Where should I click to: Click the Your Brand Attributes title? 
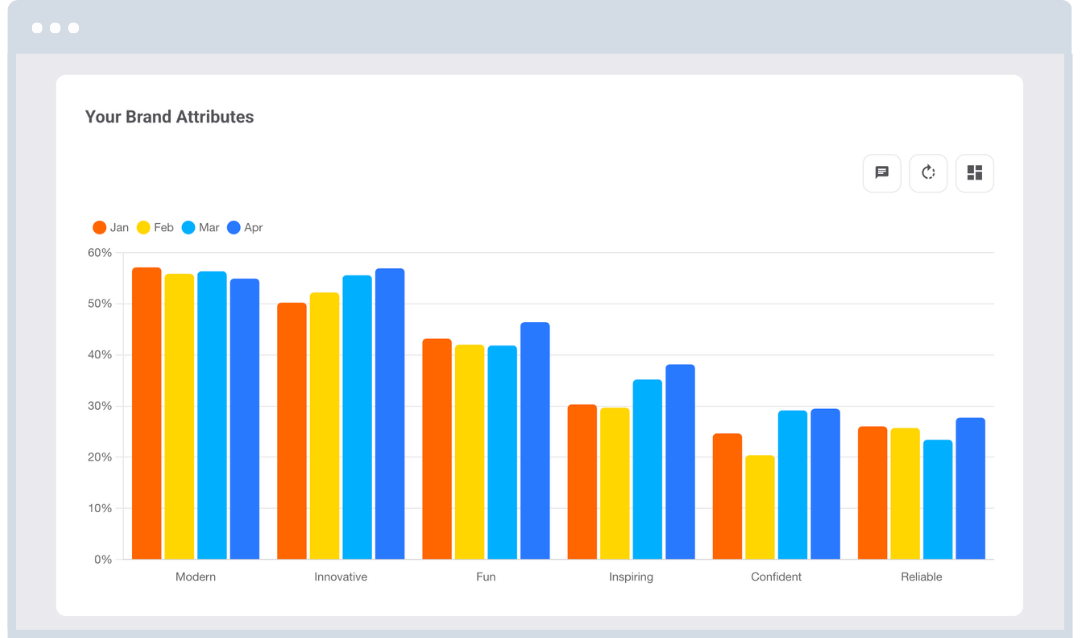point(169,117)
